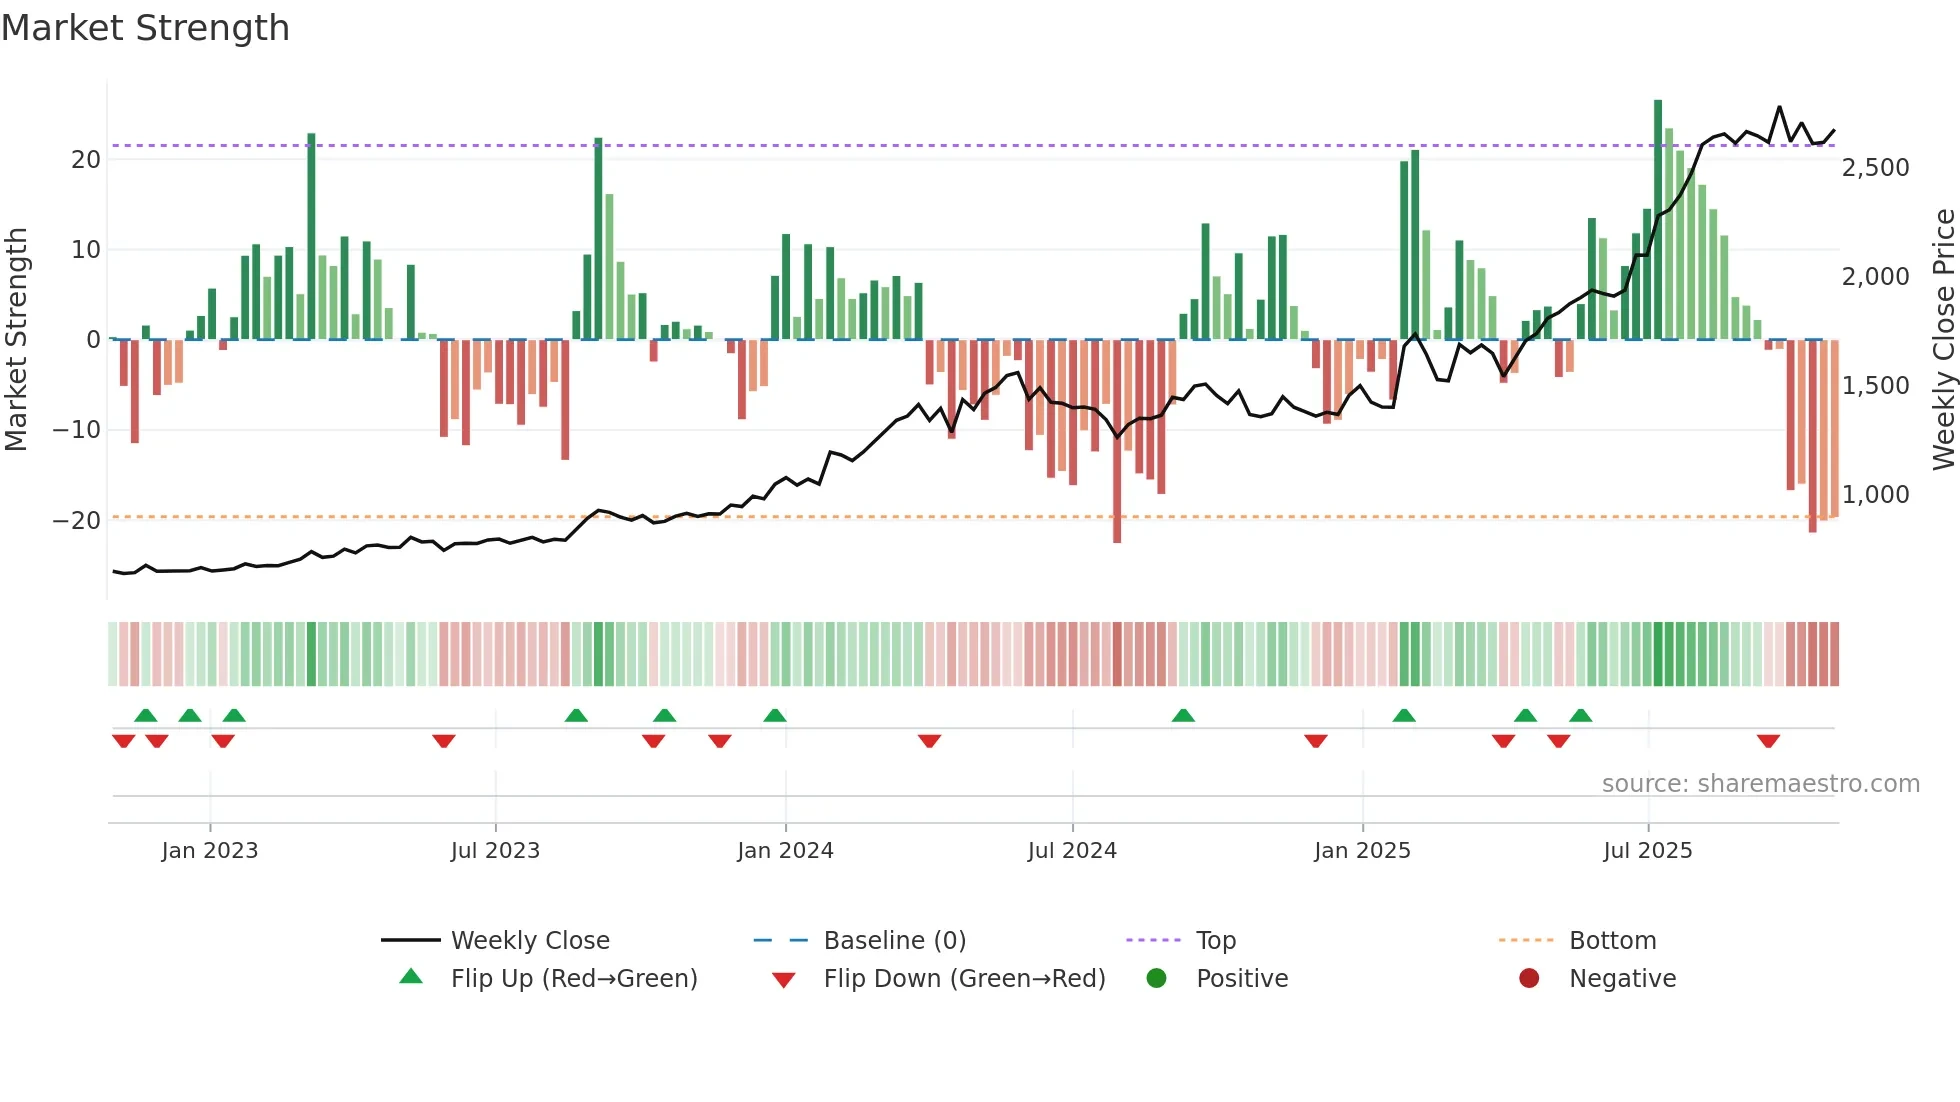Image resolution: width=1960 pixels, height=1102 pixels.
Task: Click the Weekly Close Price axis title
Action: pyautogui.click(x=1943, y=339)
